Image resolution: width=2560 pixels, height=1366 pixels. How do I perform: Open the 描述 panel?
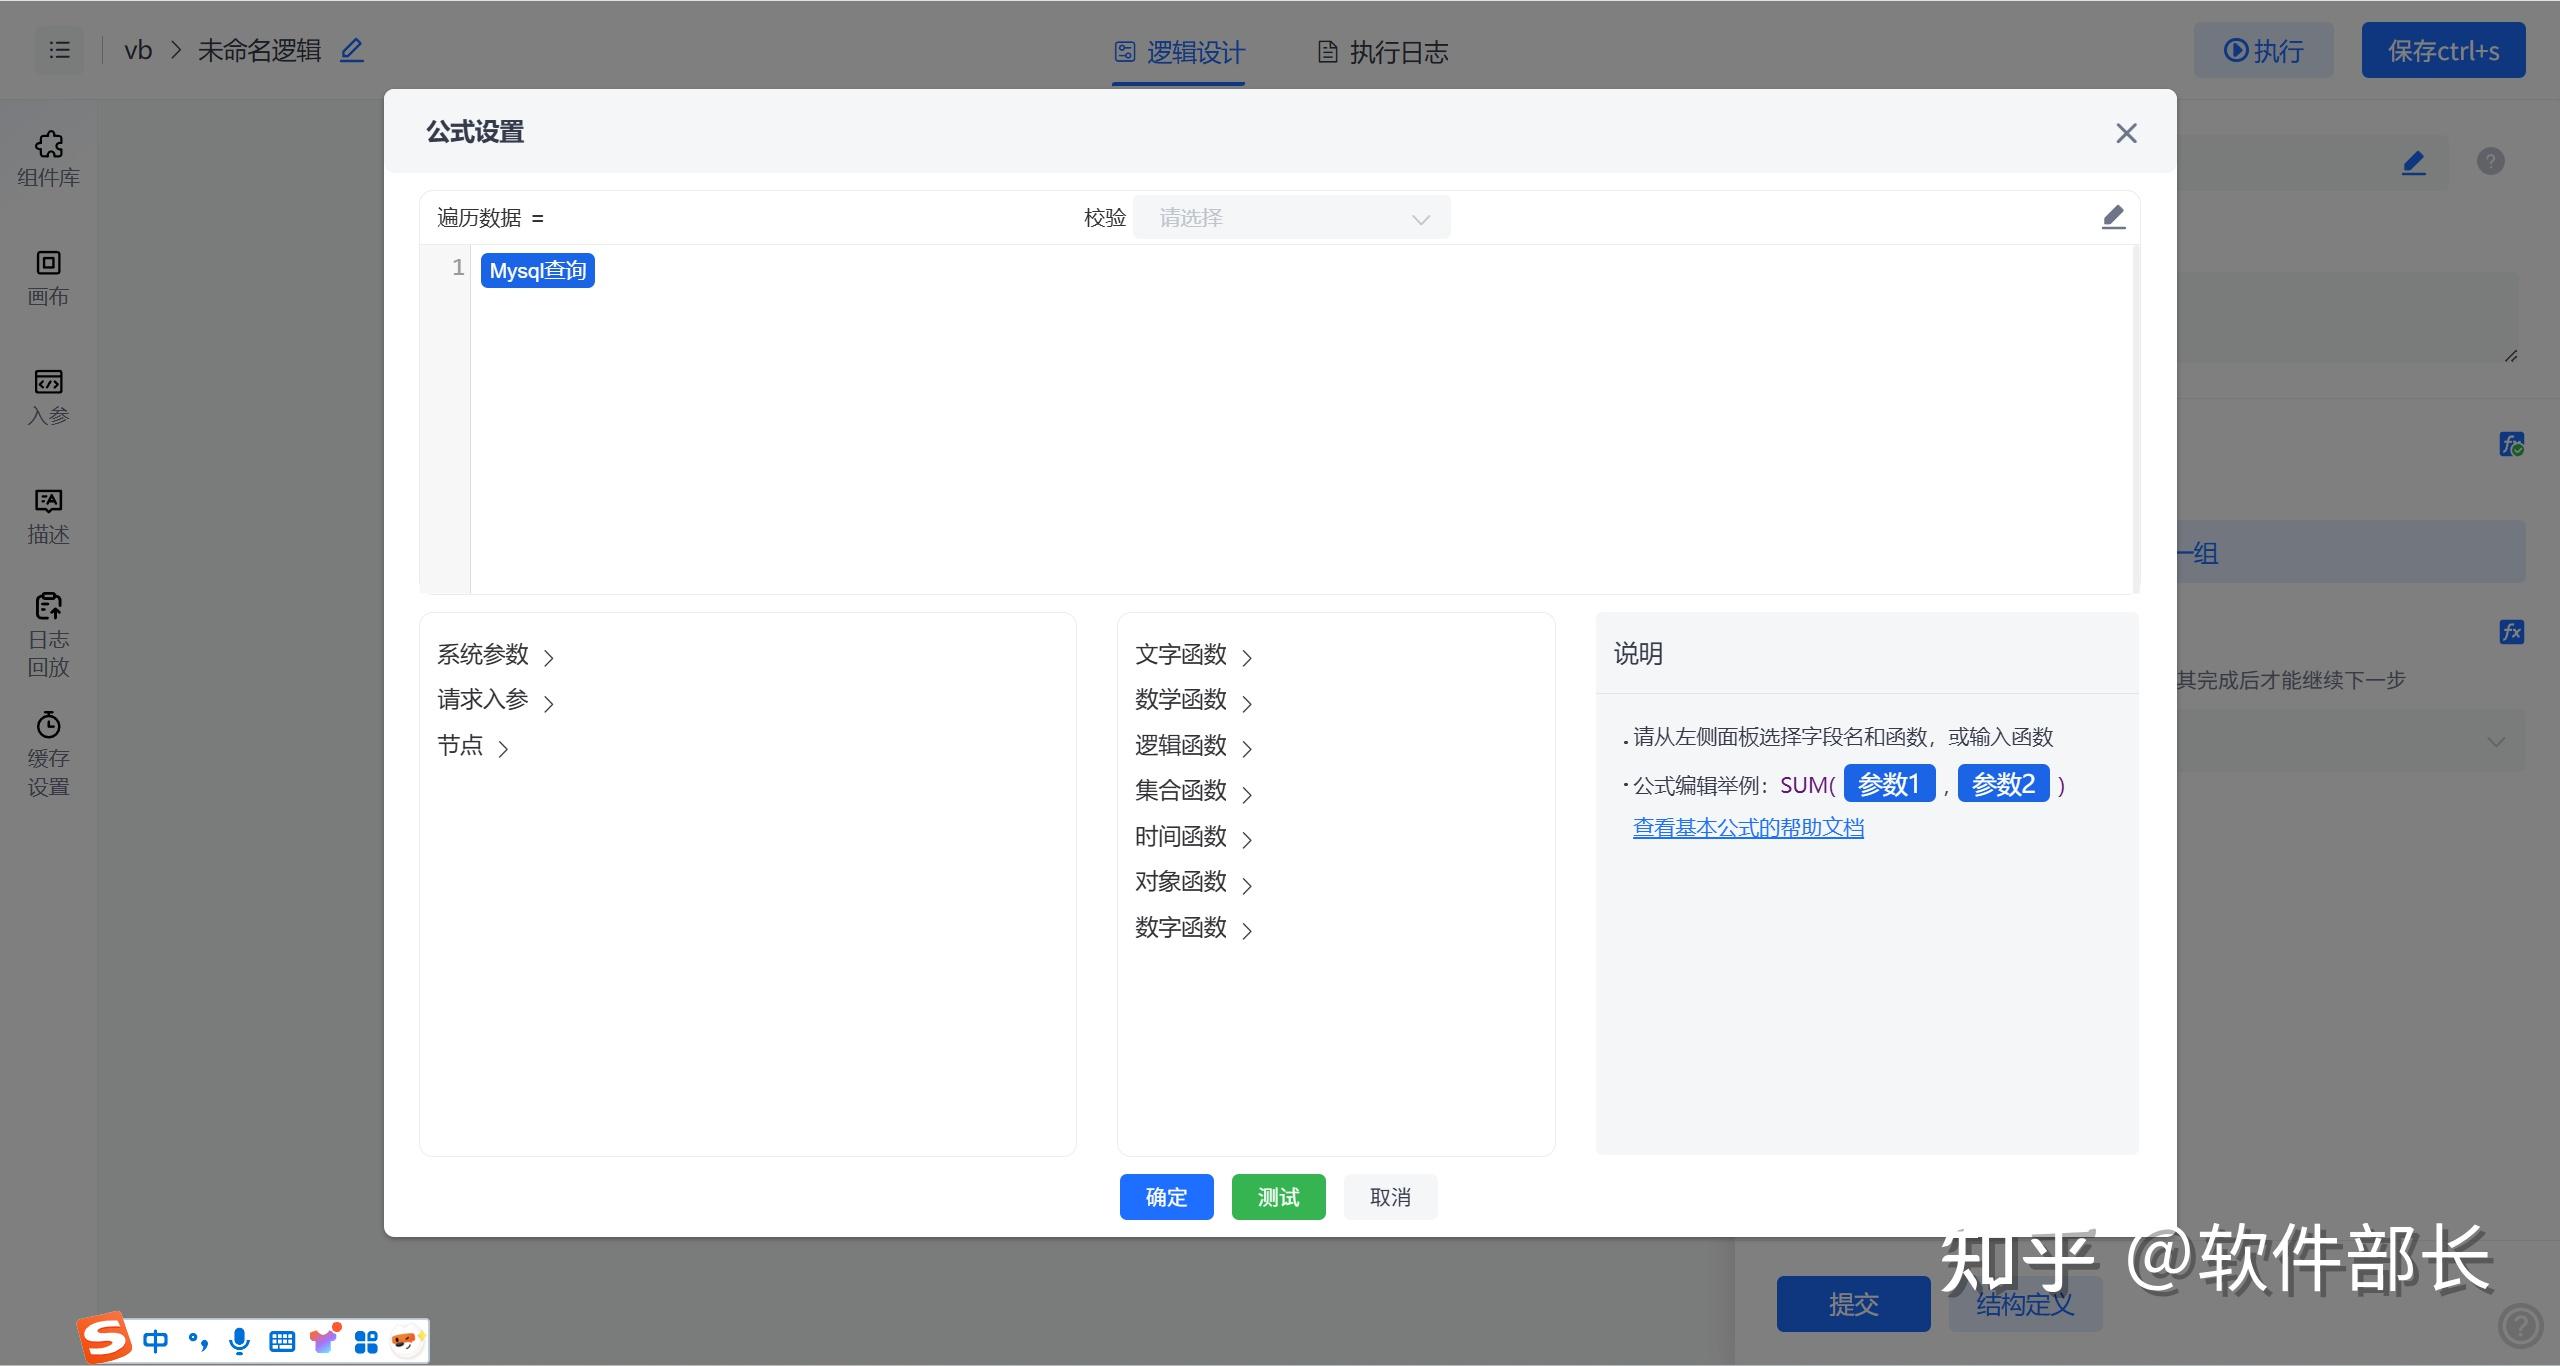coord(47,515)
